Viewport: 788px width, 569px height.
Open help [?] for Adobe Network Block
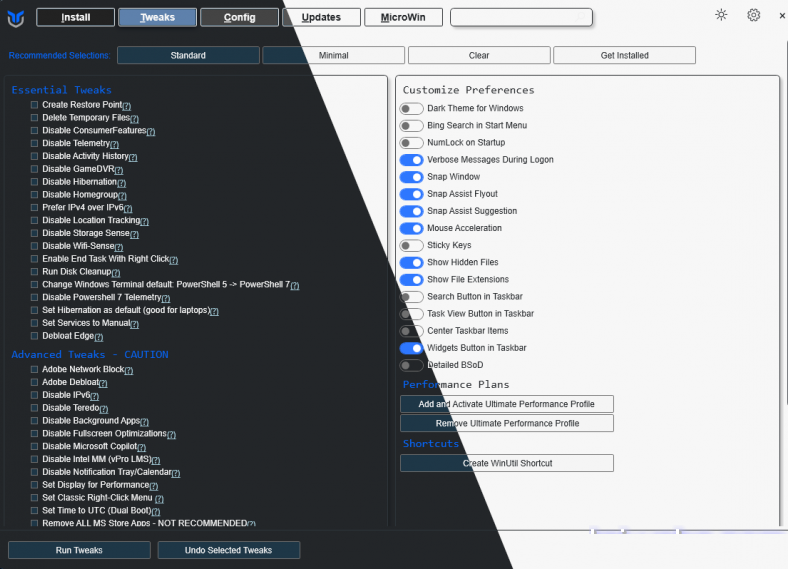pyautogui.click(x=129, y=370)
